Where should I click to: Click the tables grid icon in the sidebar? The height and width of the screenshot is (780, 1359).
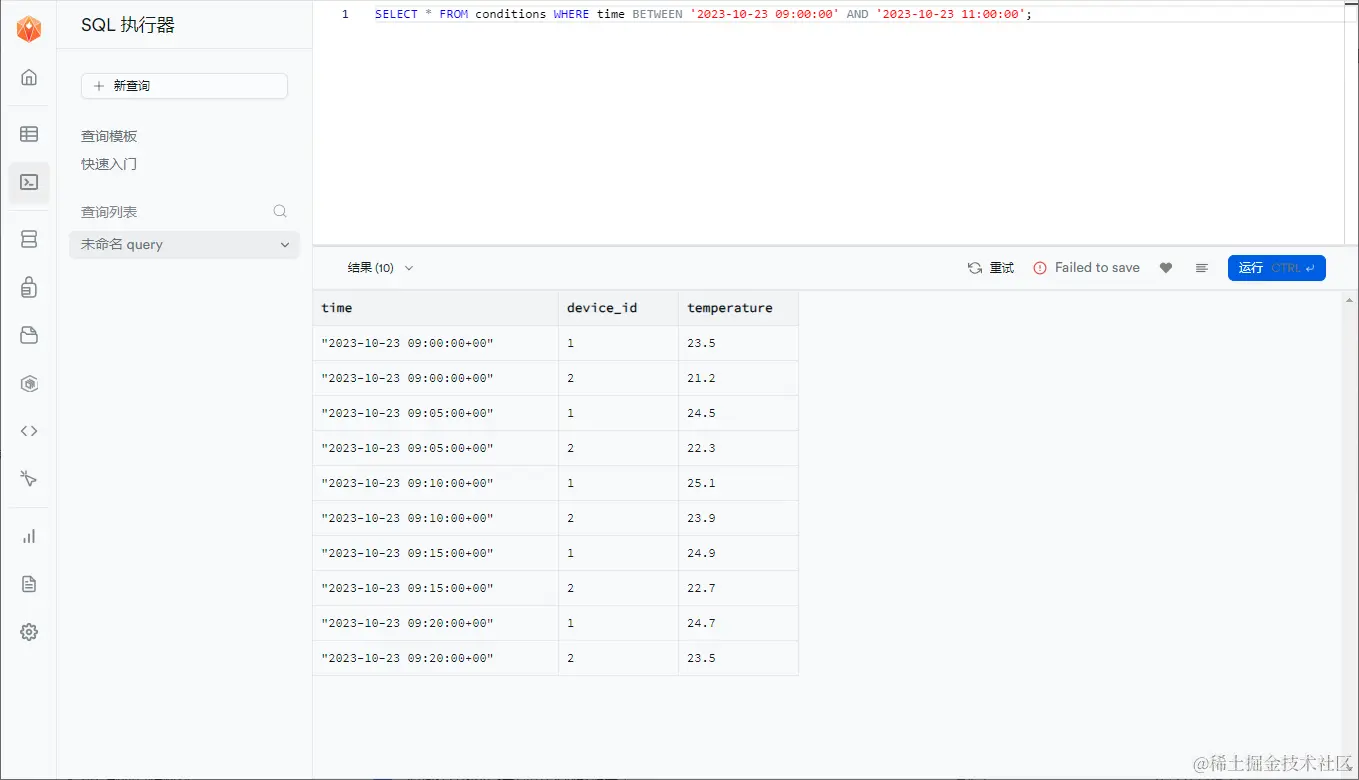(x=29, y=133)
